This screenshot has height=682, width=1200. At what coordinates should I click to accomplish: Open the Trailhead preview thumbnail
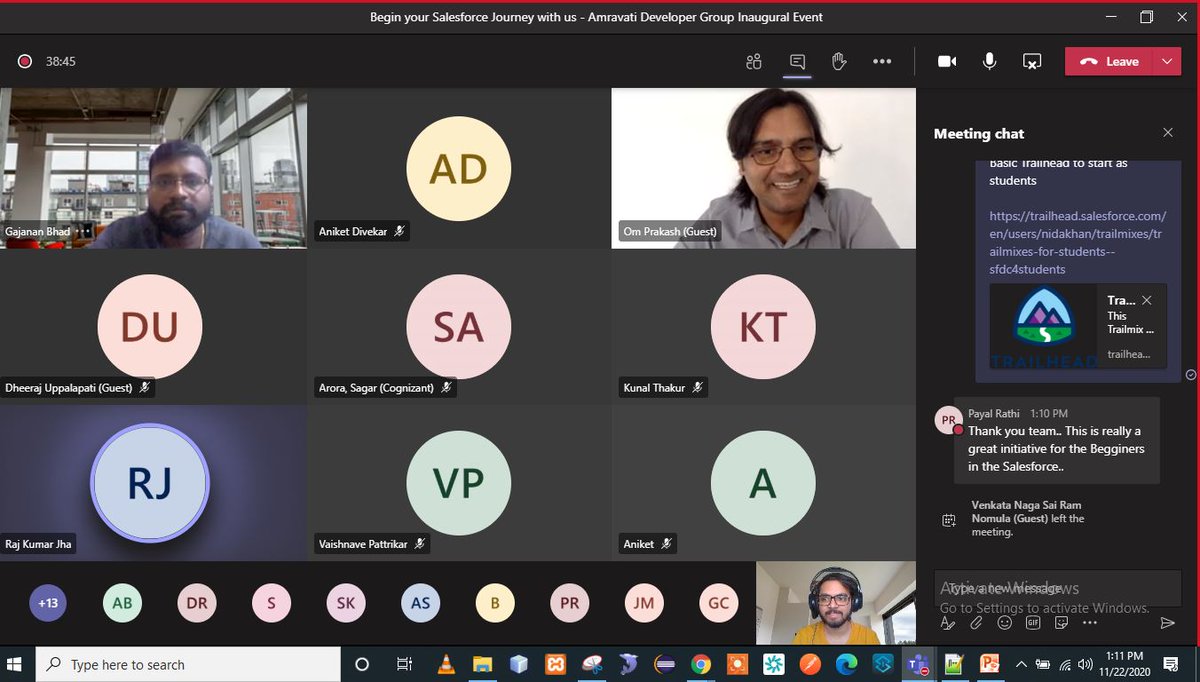(x=1044, y=327)
